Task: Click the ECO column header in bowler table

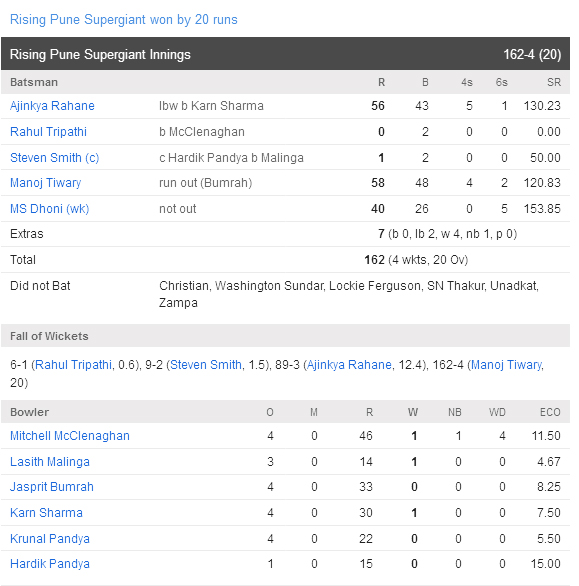Action: tap(550, 412)
